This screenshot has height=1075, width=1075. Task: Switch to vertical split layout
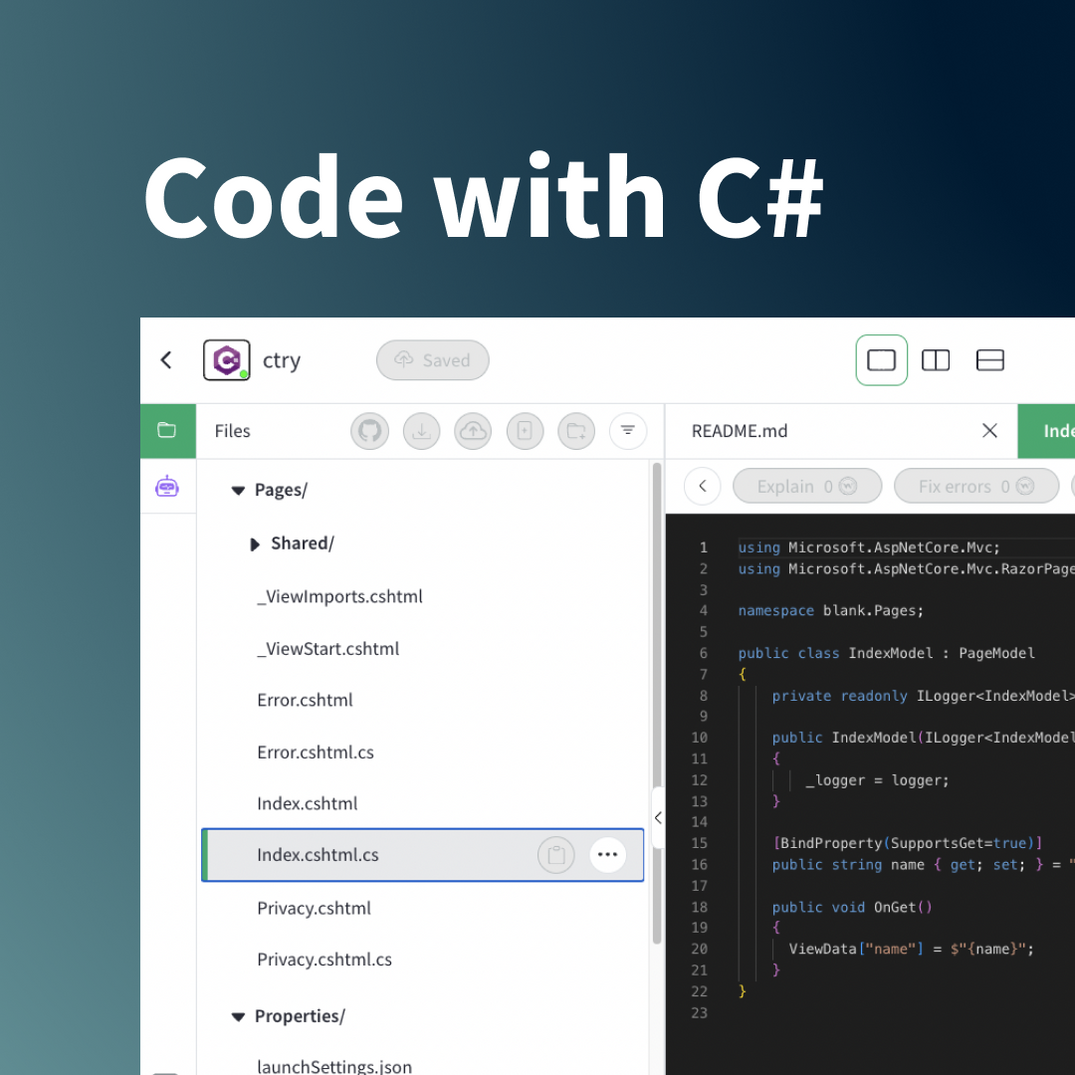(x=935, y=360)
